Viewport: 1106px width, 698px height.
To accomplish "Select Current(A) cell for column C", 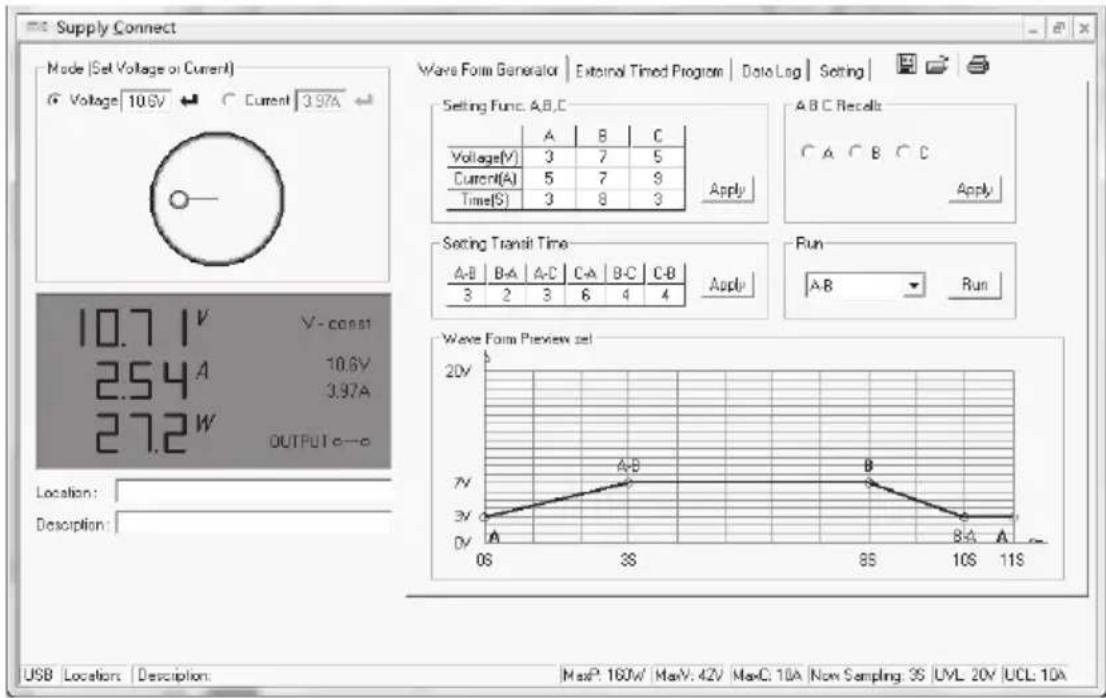I will (657, 178).
